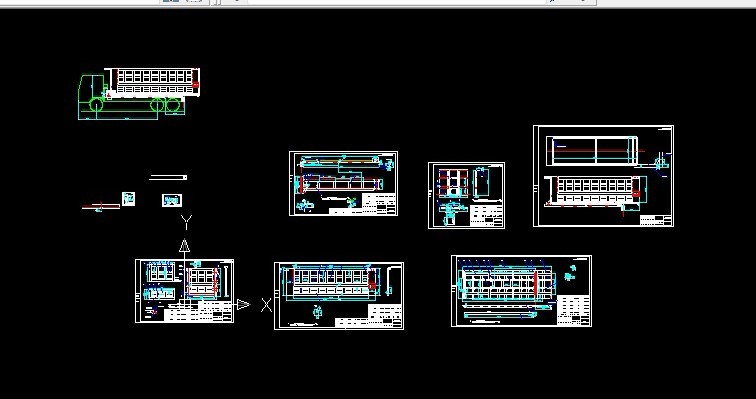Screen dimensions: 756x399
Task: Select the red cross-member in the frame plan view
Action: coord(536,283)
